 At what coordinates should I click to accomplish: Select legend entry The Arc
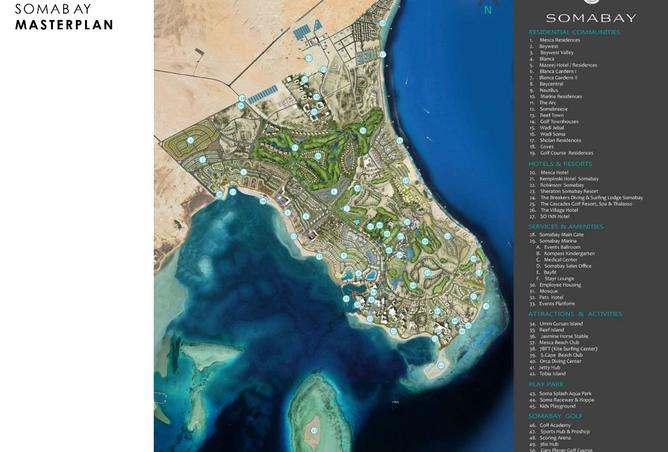coord(543,103)
